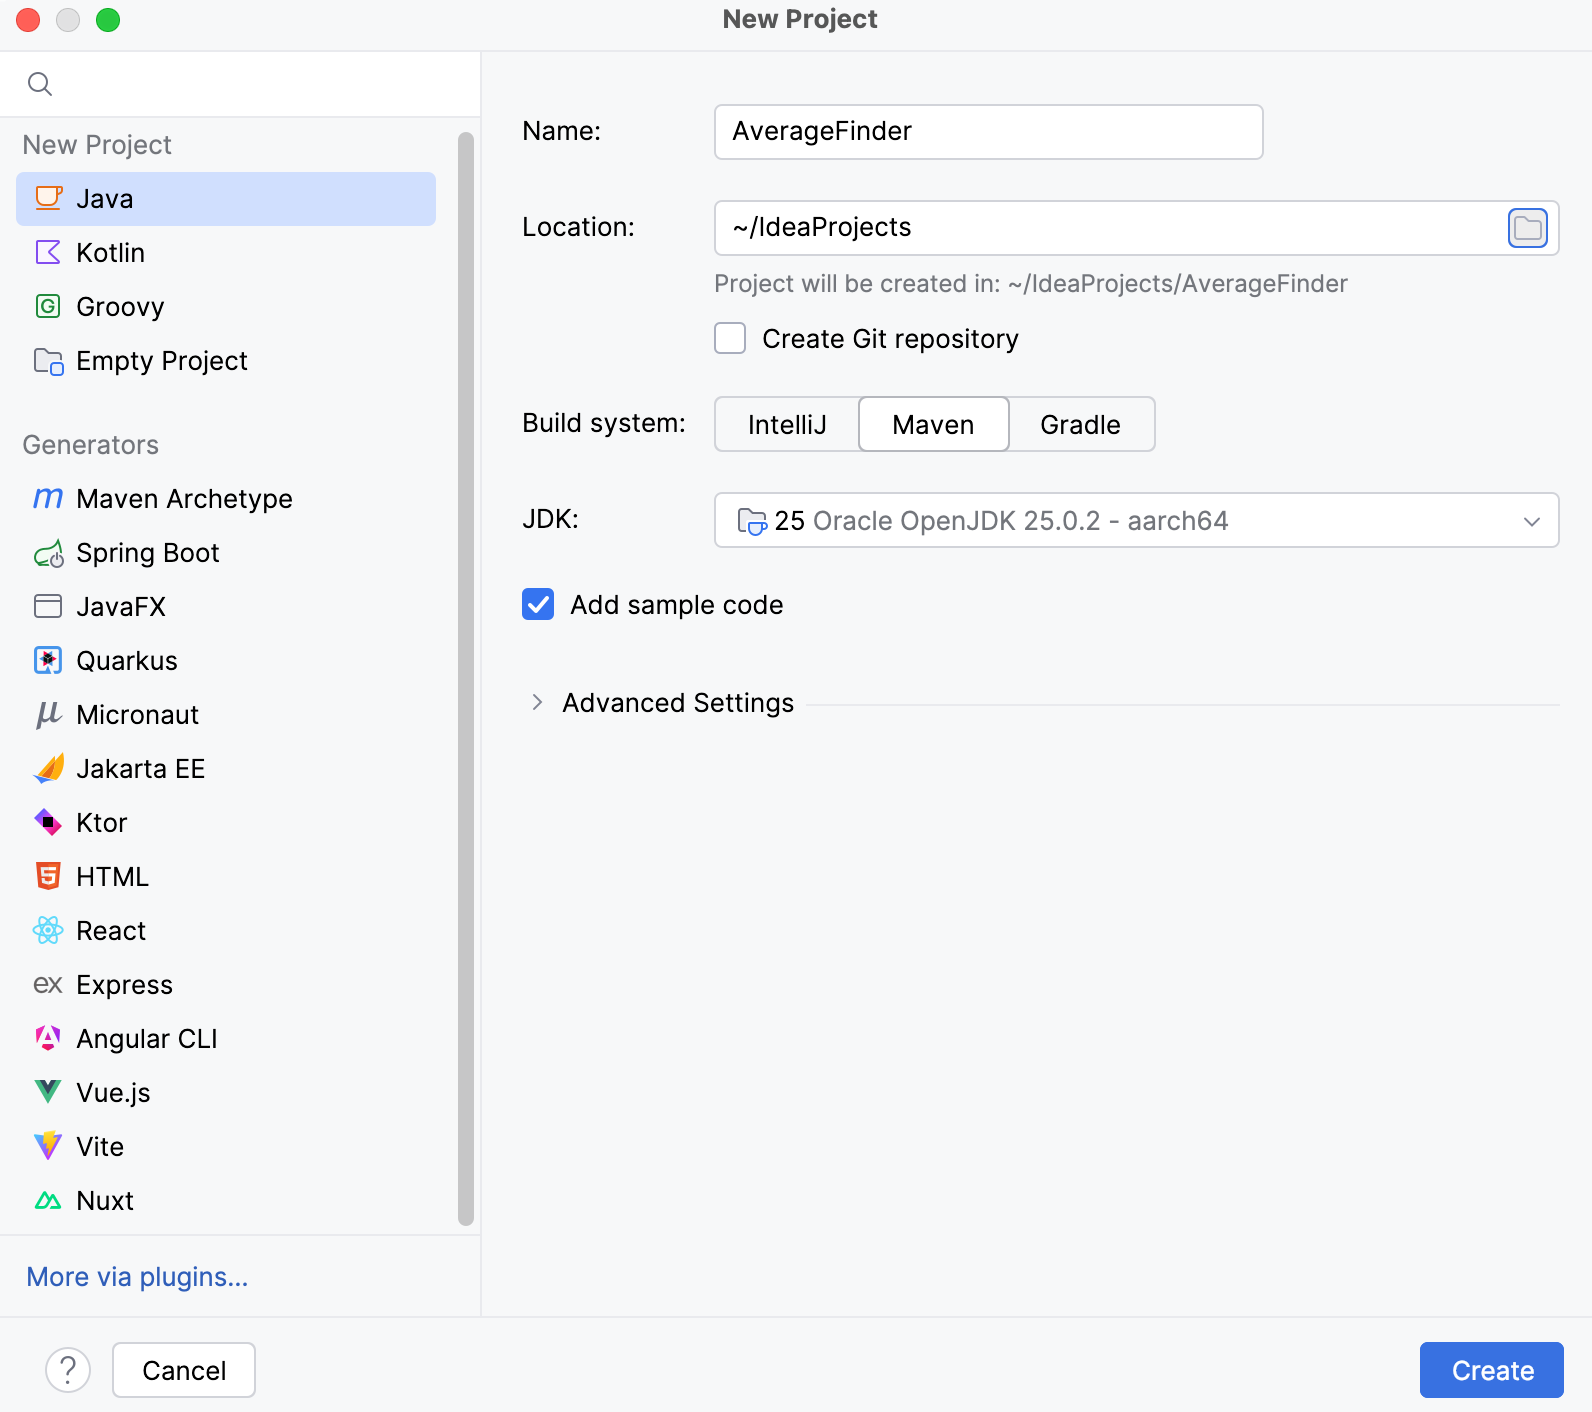Choose the React atom icon
1592x1412 pixels.
click(48, 931)
